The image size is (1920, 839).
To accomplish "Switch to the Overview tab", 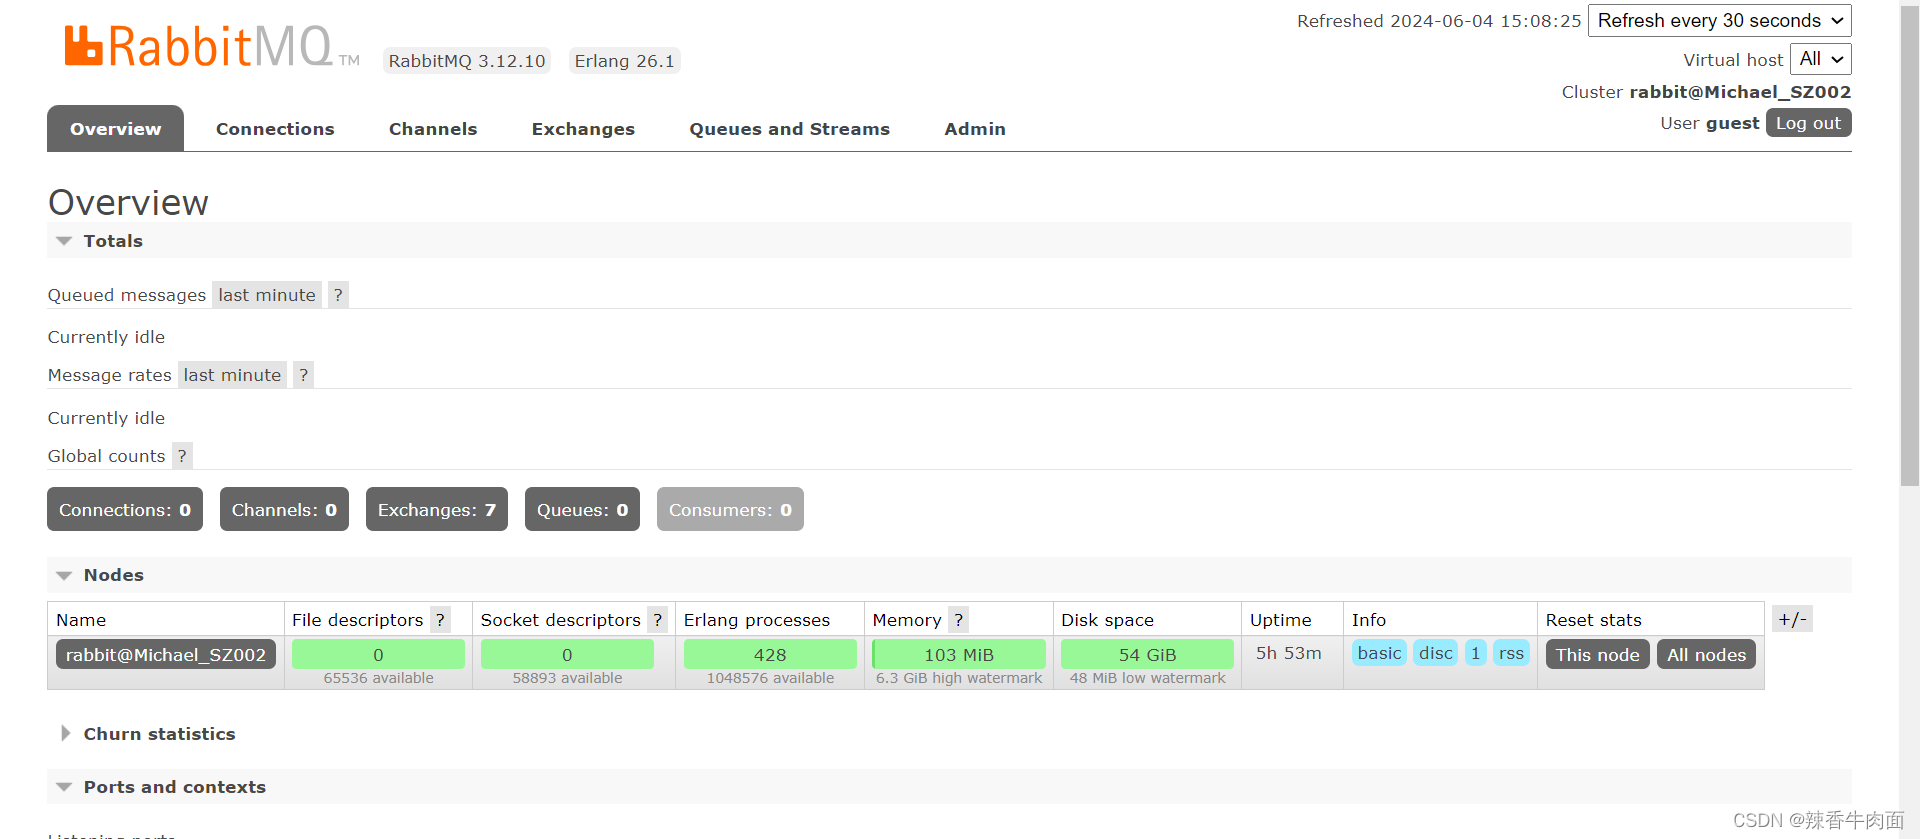I will [x=115, y=128].
